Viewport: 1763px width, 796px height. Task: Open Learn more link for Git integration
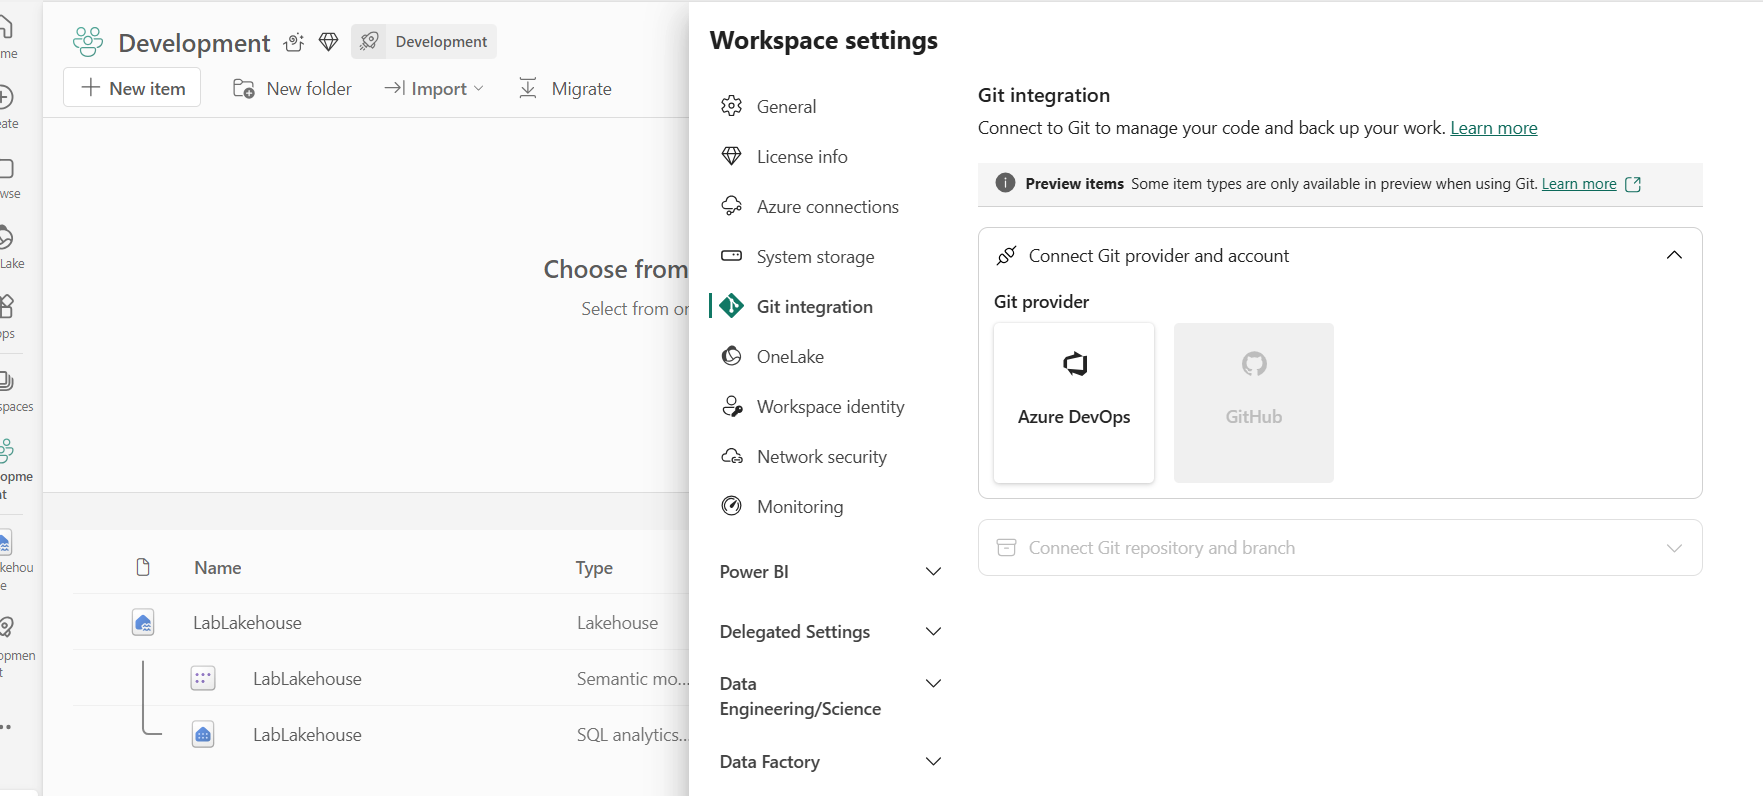[1494, 128]
